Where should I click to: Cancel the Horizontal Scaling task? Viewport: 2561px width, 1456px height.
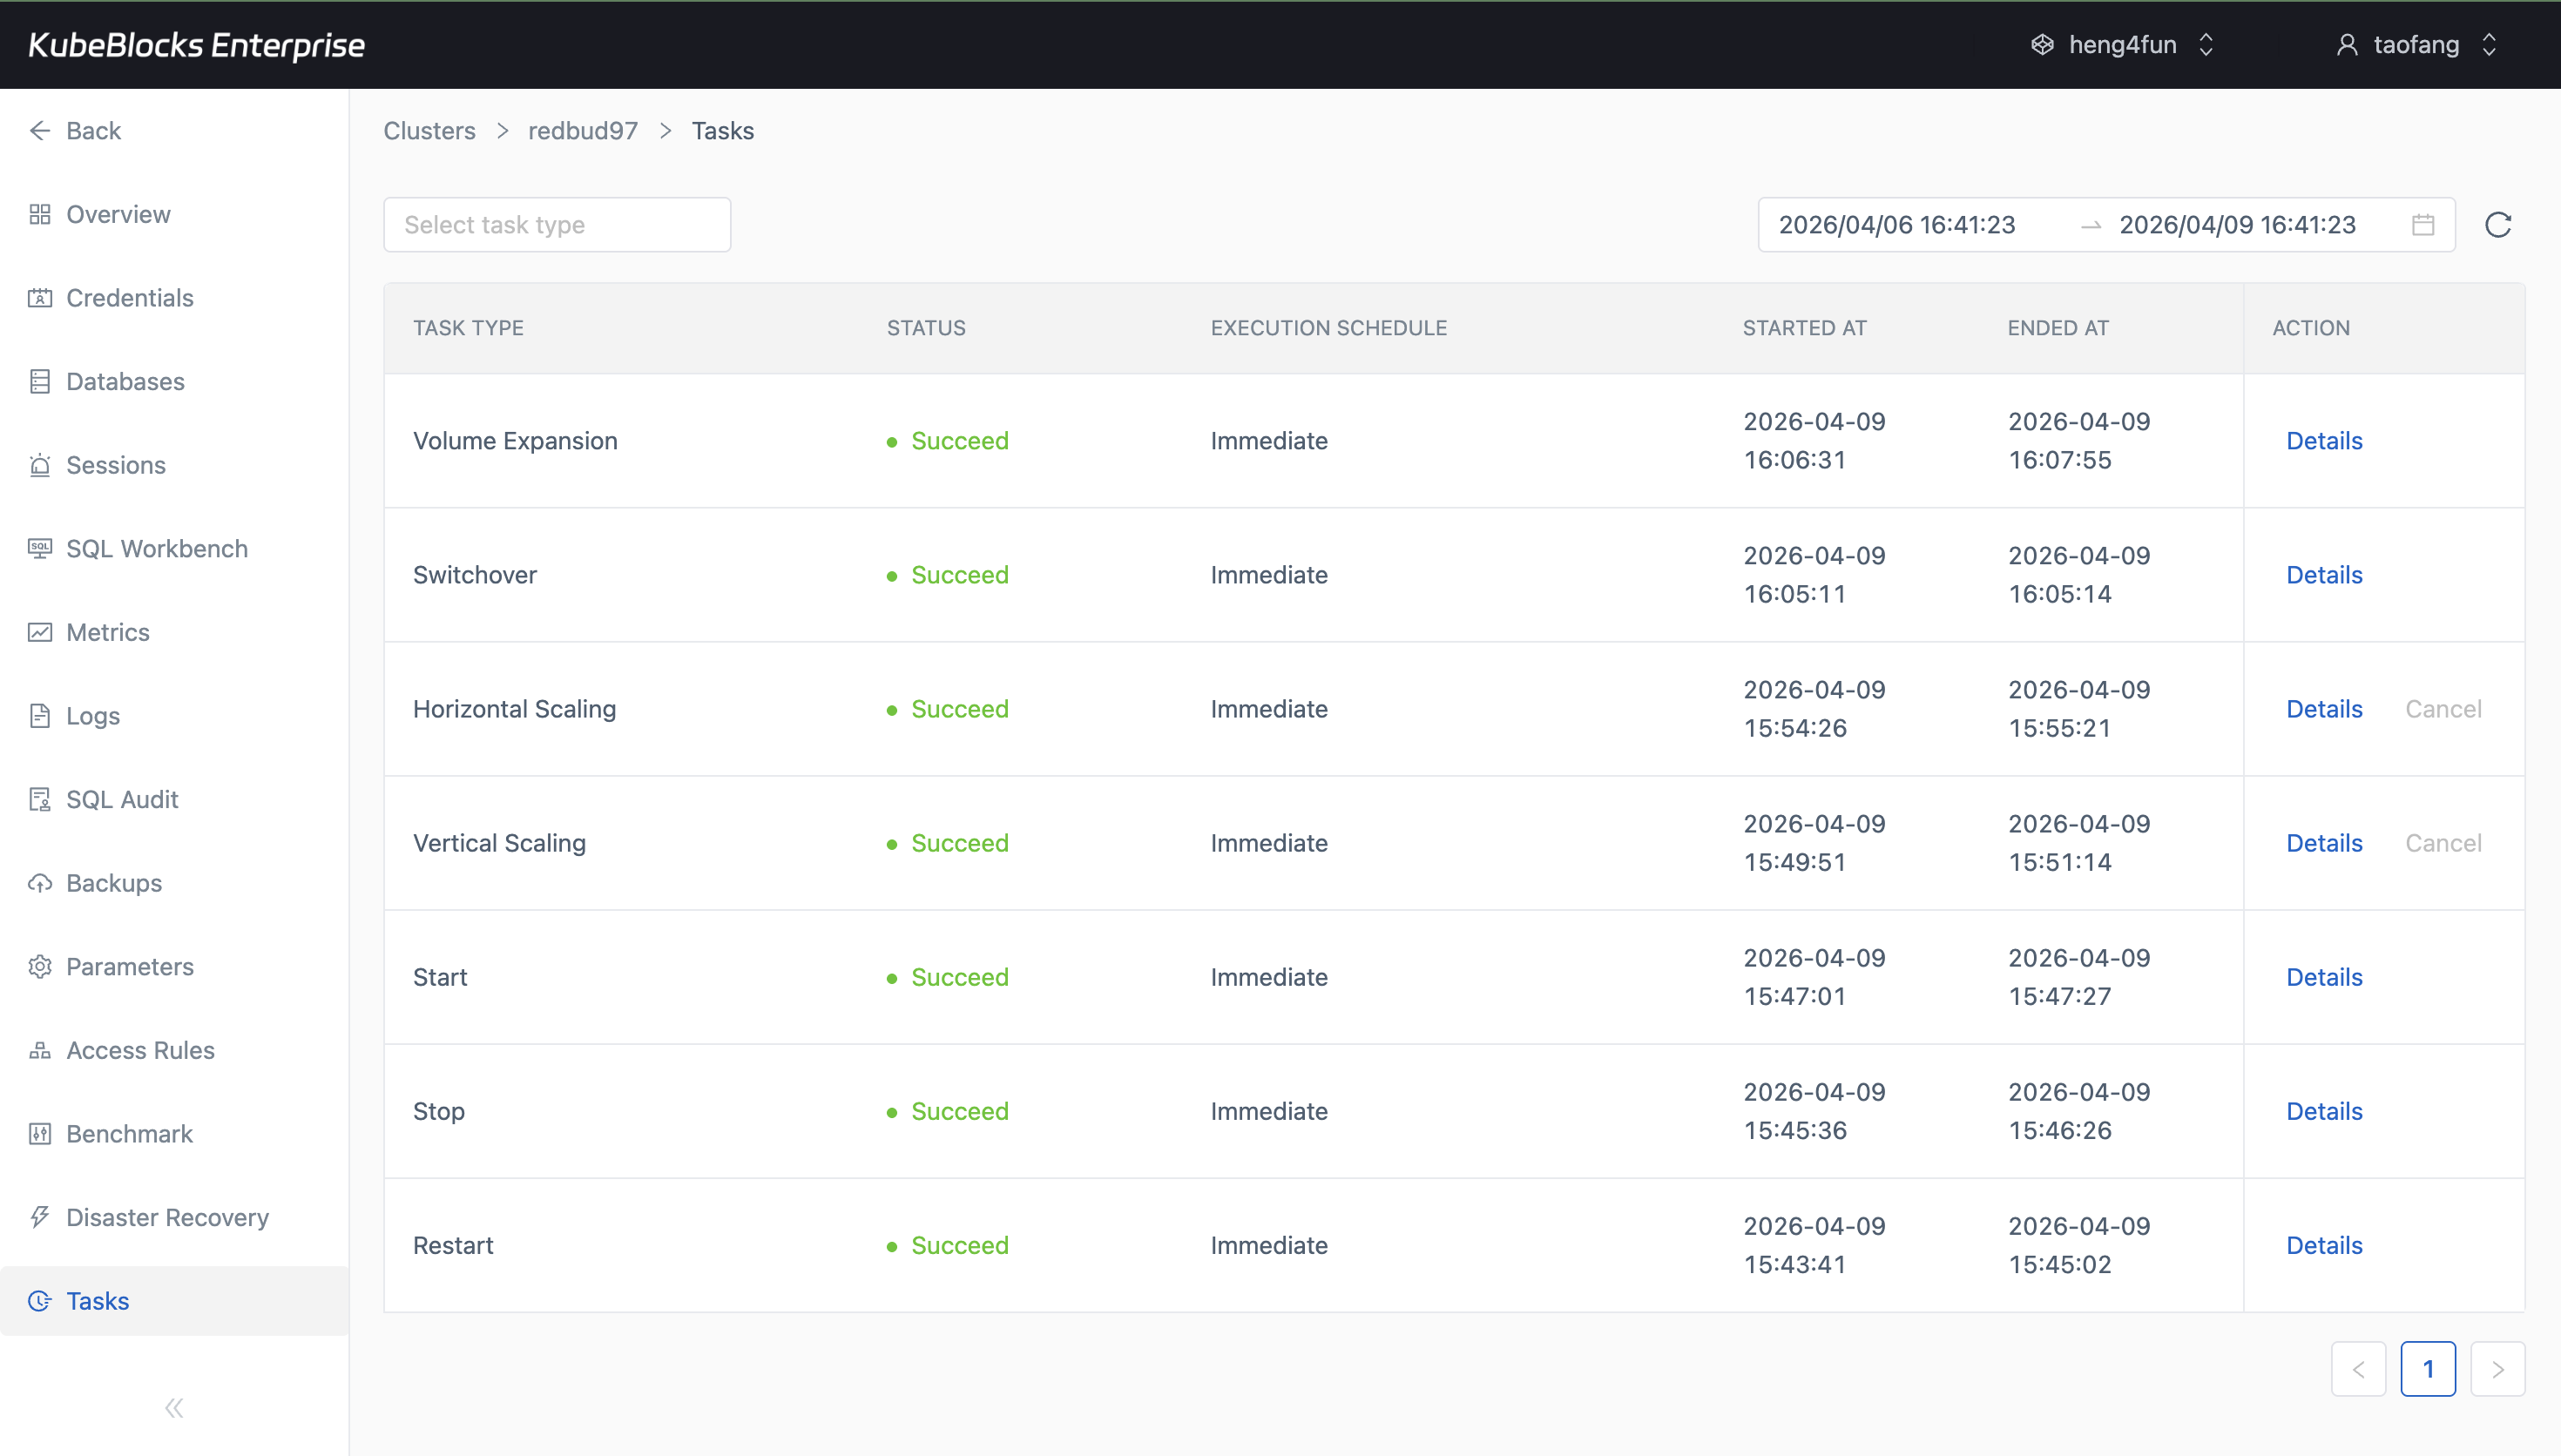[x=2443, y=708]
